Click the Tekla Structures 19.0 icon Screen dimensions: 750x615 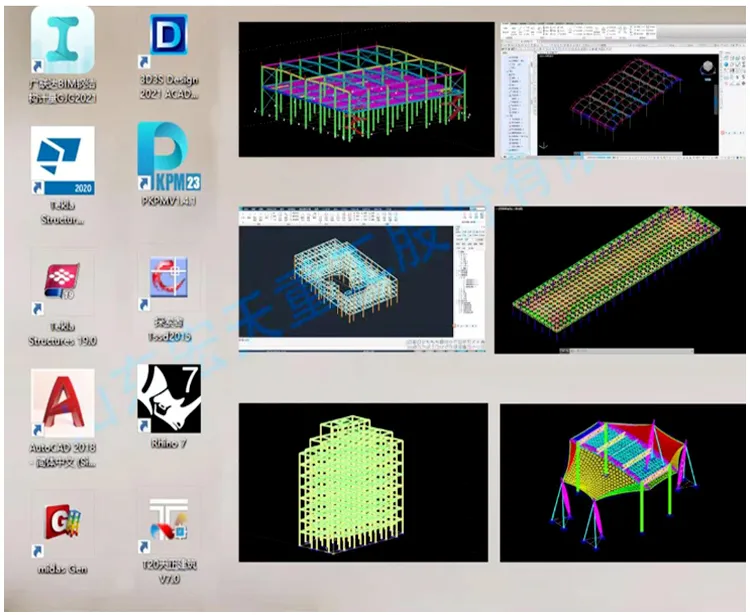coord(62,283)
